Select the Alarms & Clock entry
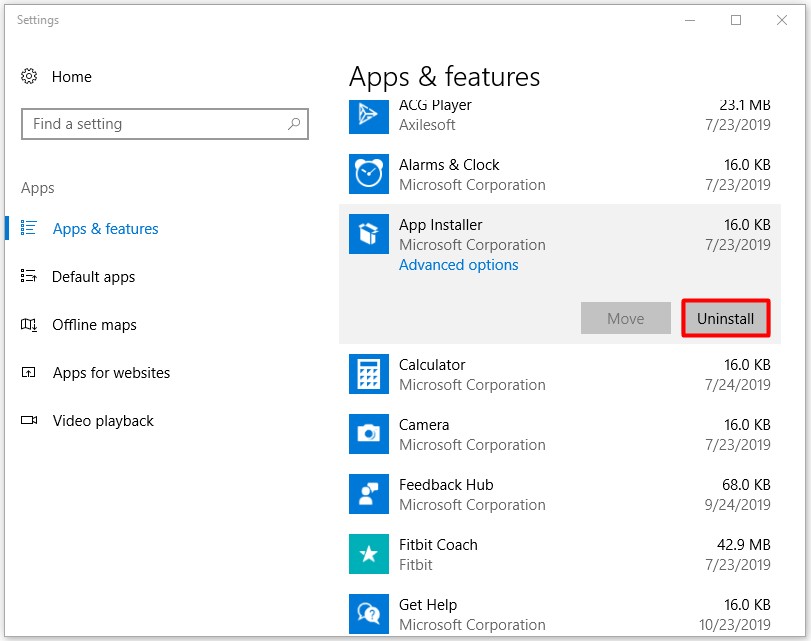Screen dimensions: 811x641 [x=449, y=165]
